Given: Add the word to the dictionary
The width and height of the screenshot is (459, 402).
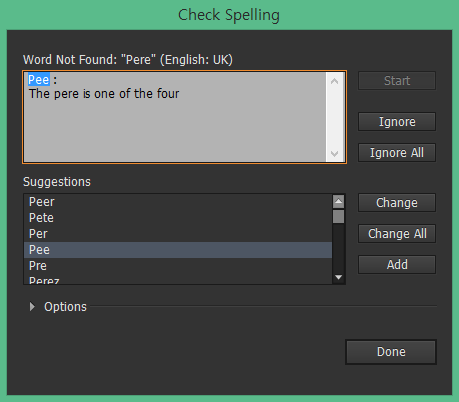Looking at the screenshot, I should pos(397,265).
